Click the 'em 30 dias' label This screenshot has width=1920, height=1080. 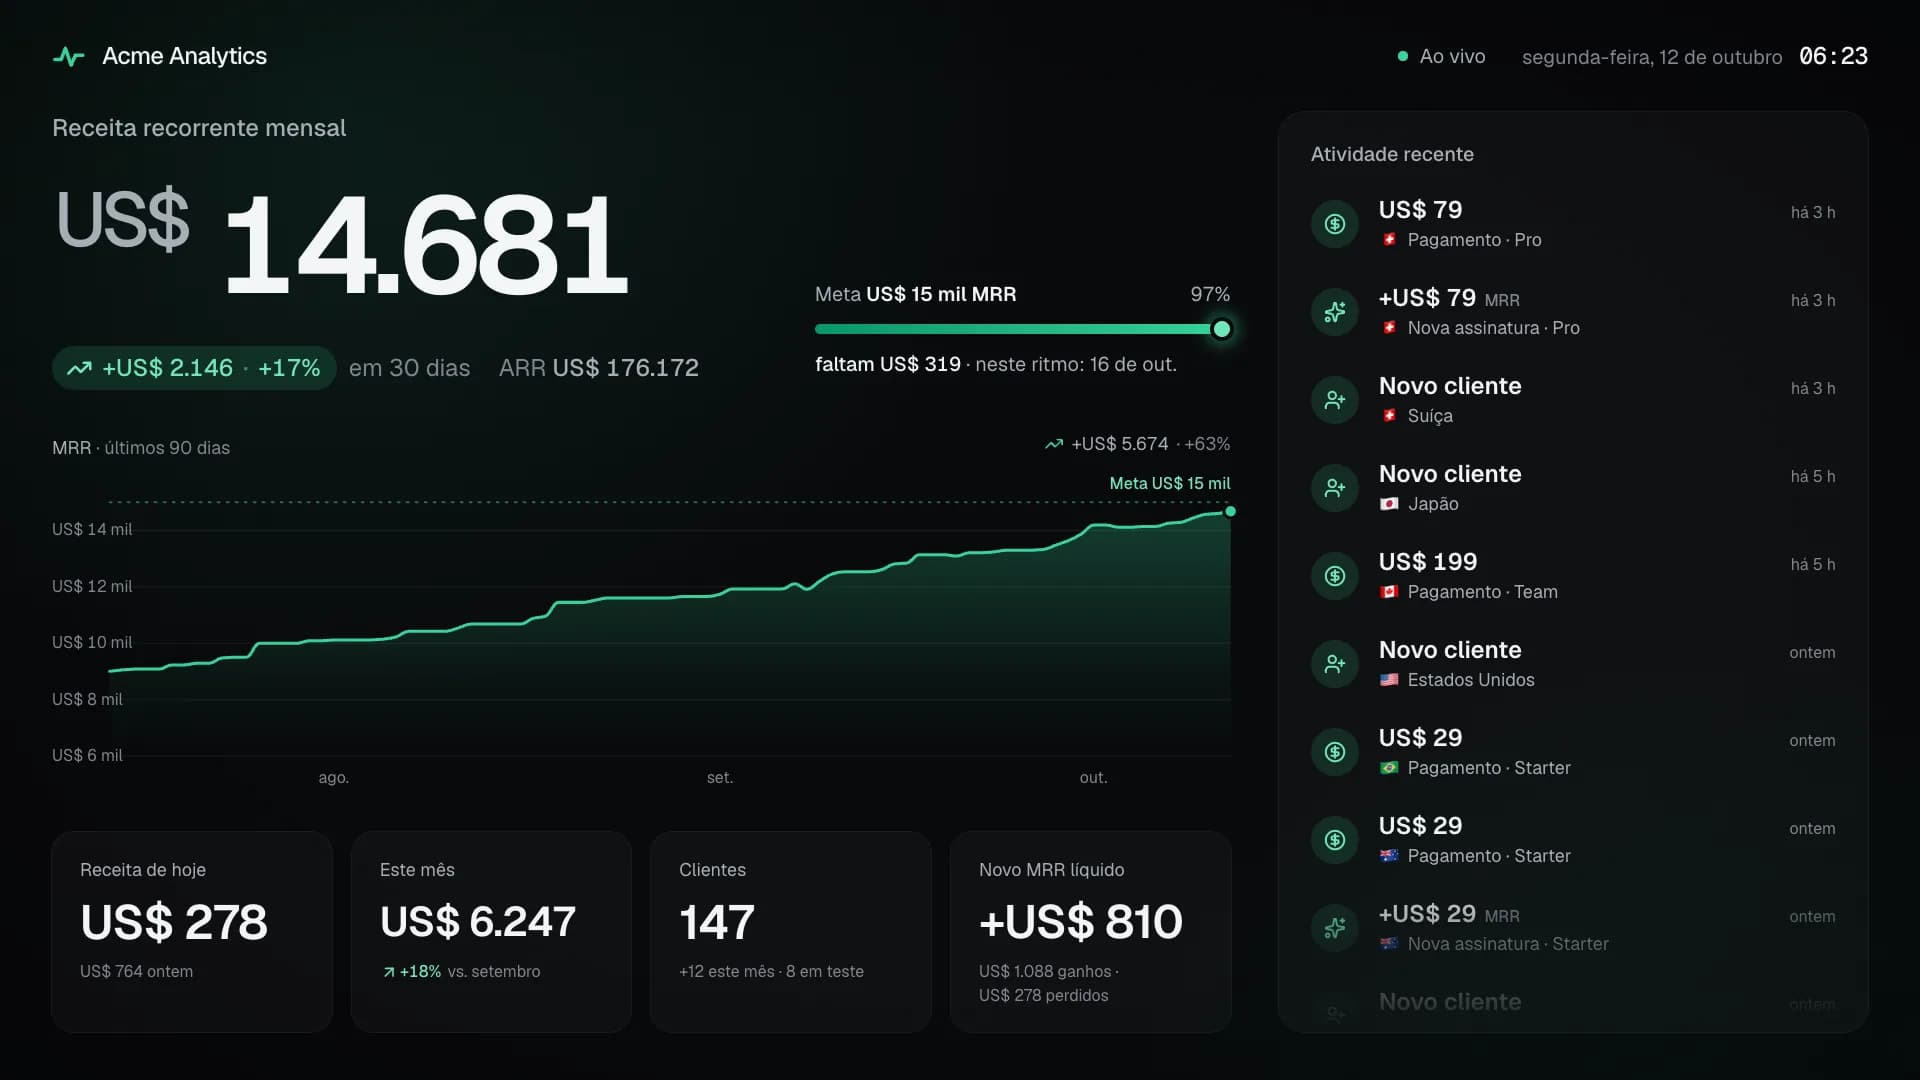(x=409, y=368)
